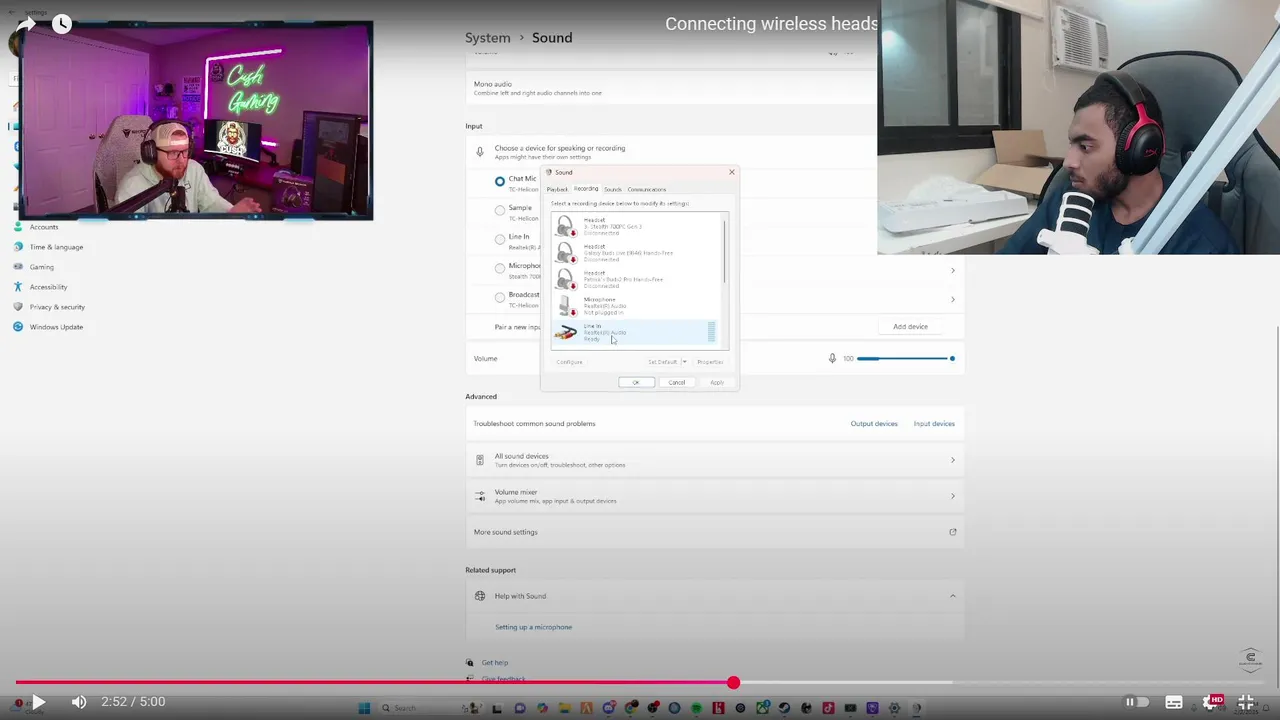Click the Set Default button
The image size is (1280, 720).
662,362
